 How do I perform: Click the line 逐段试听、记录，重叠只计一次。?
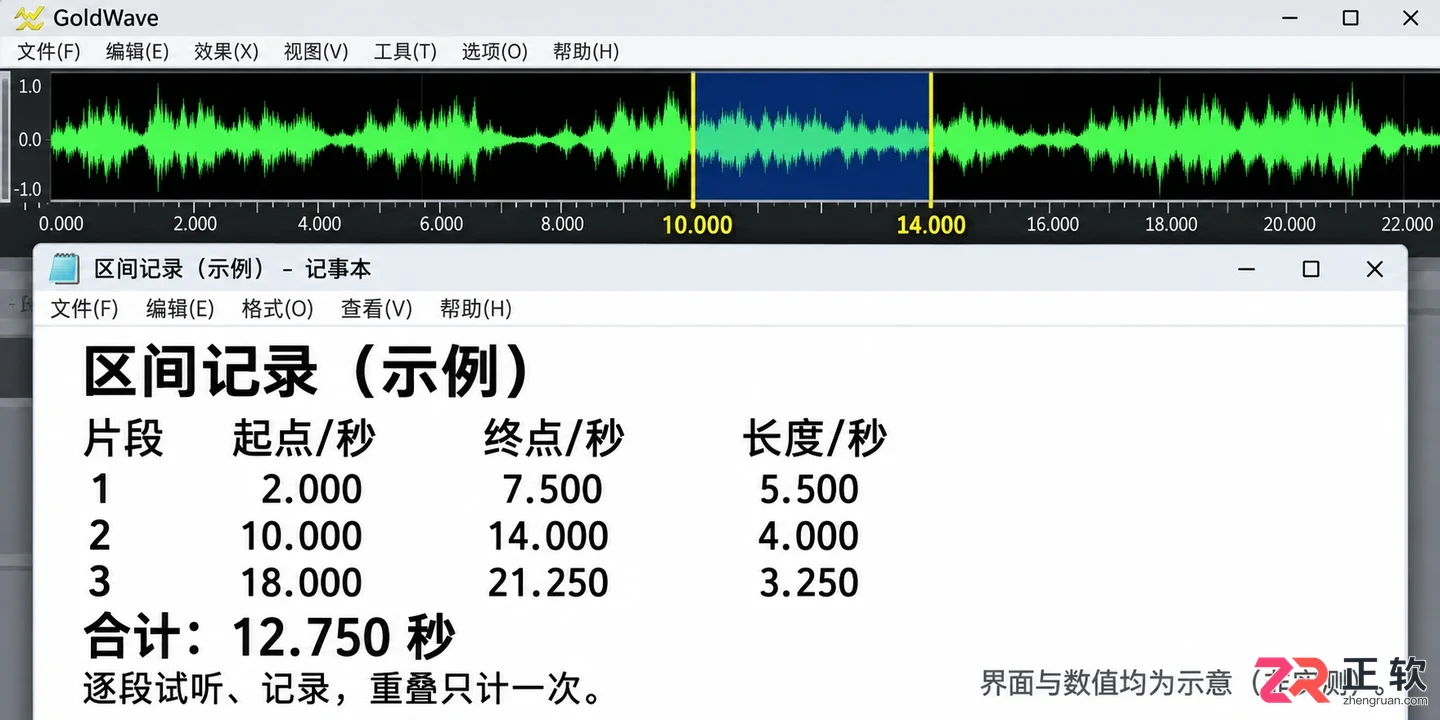pyautogui.click(x=342, y=688)
